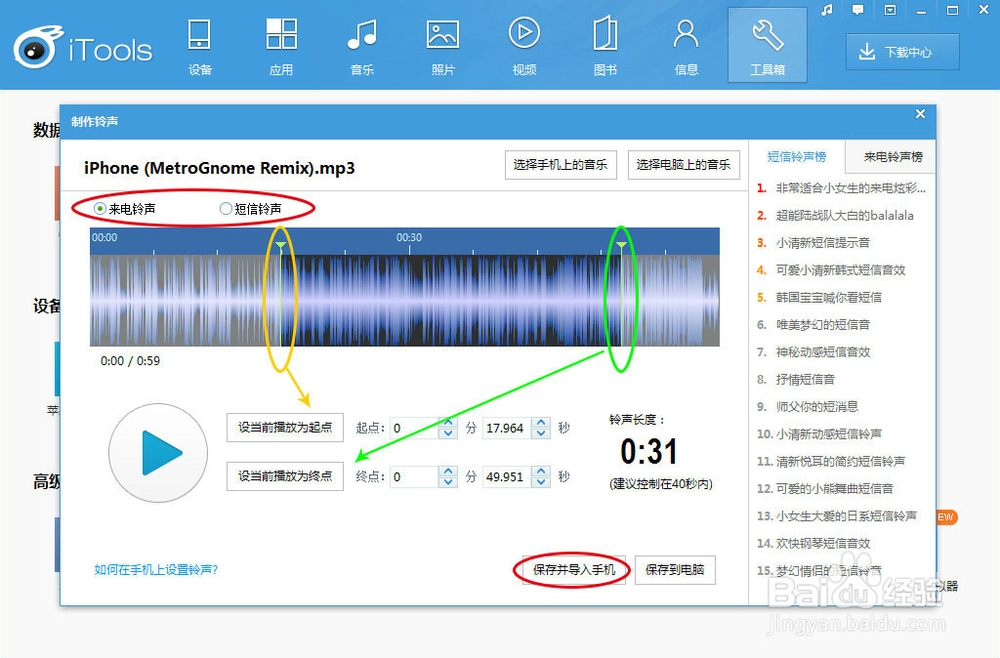
Task: Open the 图书 books section
Action: (605, 48)
